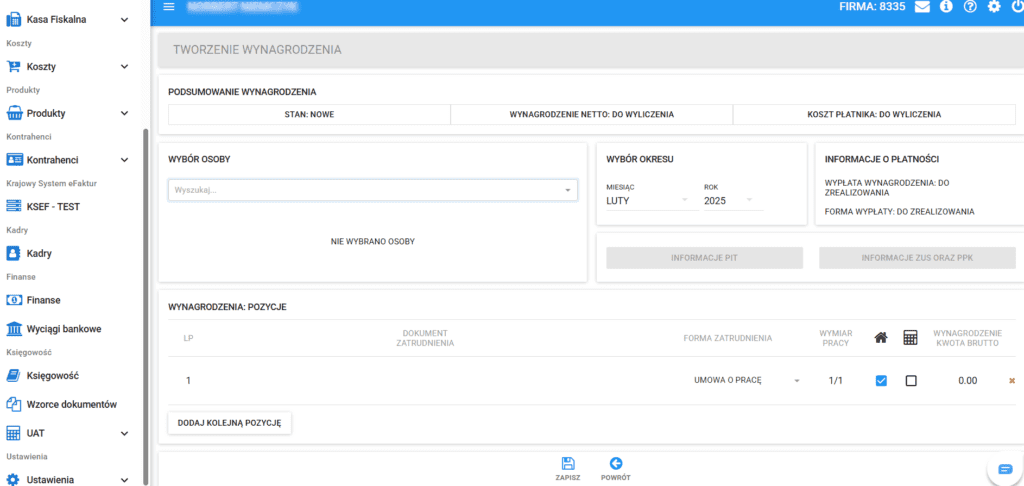This screenshot has width=1024, height=486.
Task: Check the calculator column checkbox in row 1
Action: [910, 381]
